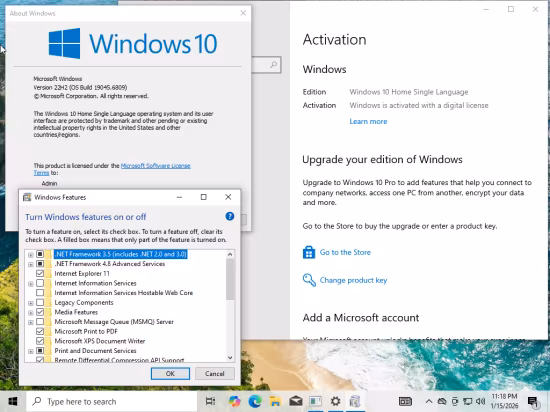
Task: Click Change product key link
Action: 353,280
